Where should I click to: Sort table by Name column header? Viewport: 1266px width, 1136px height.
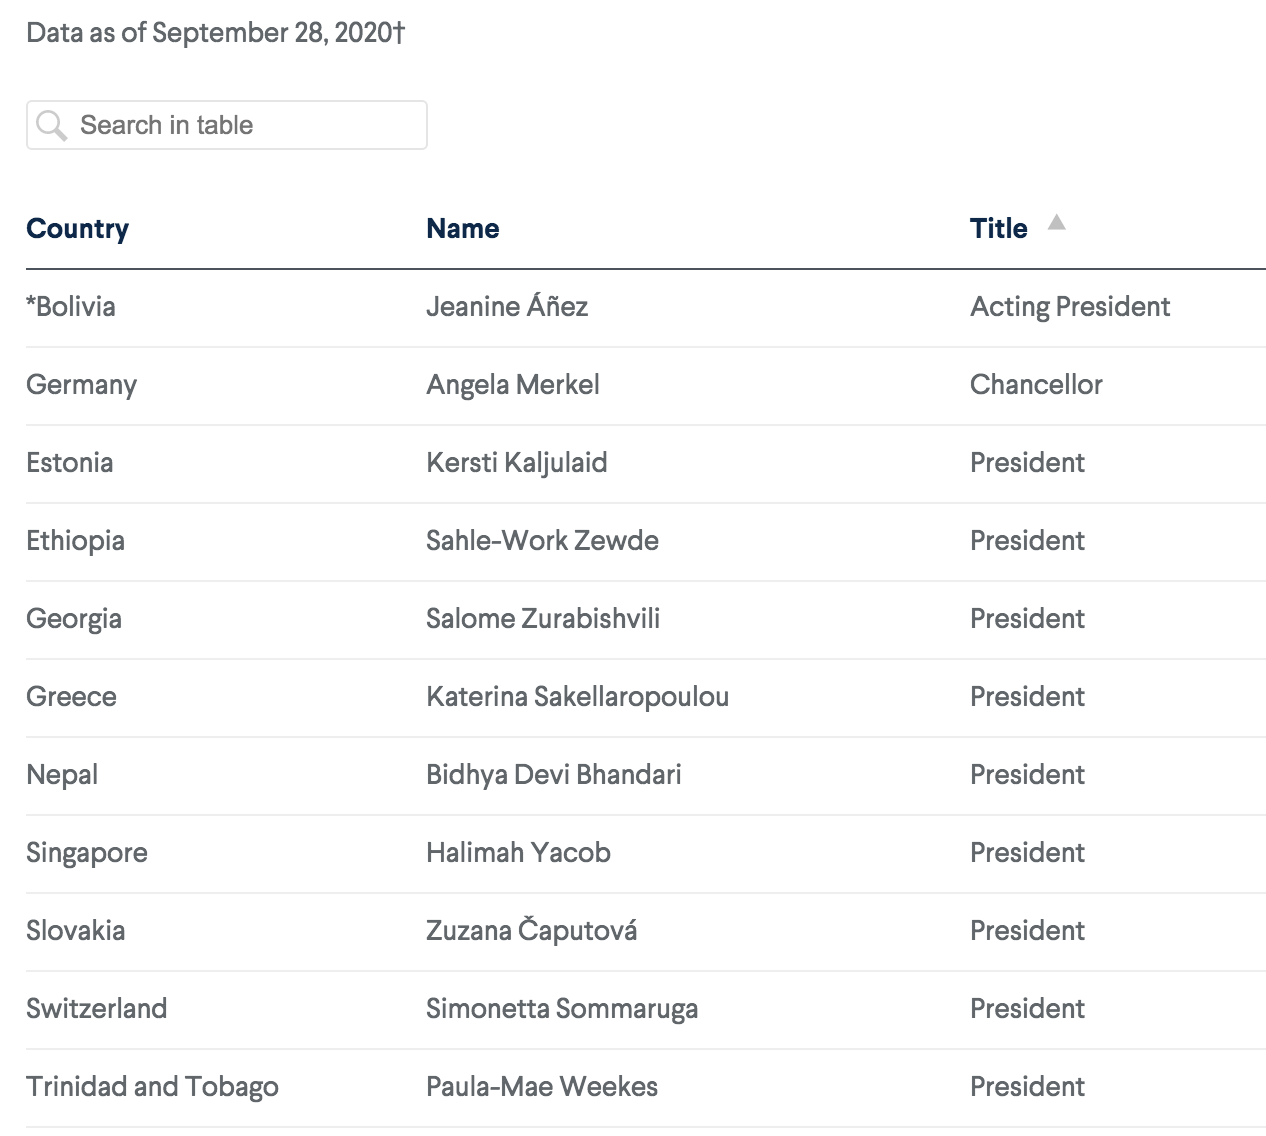point(462,228)
